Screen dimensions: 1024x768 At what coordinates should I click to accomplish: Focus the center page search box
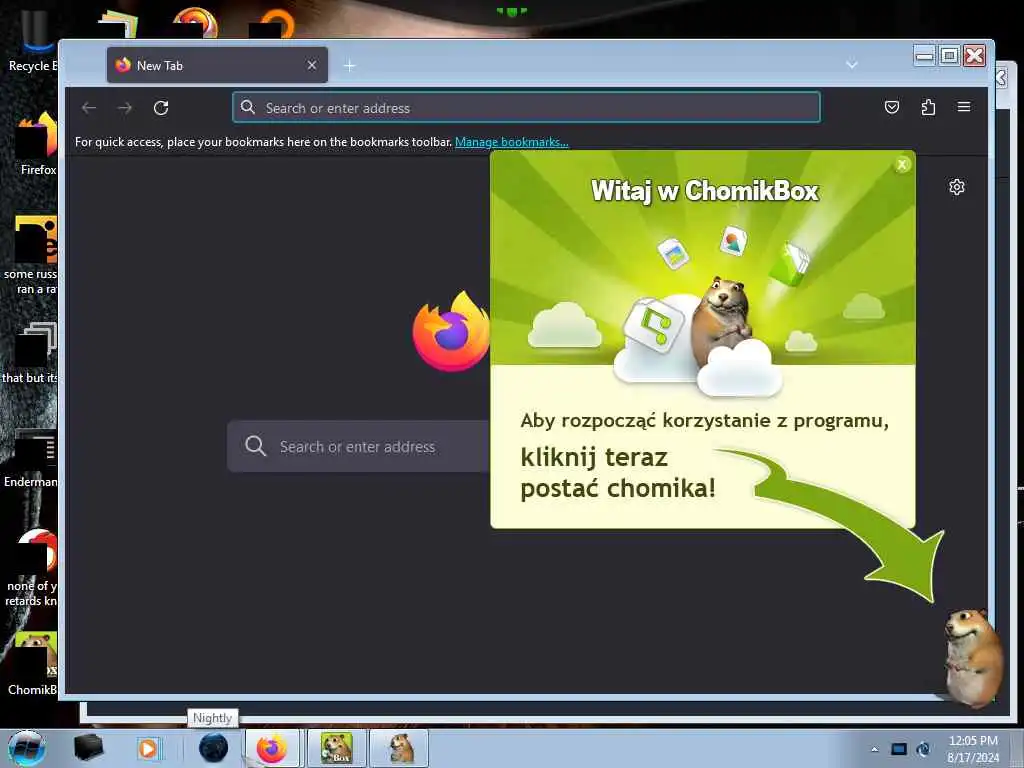click(x=359, y=447)
